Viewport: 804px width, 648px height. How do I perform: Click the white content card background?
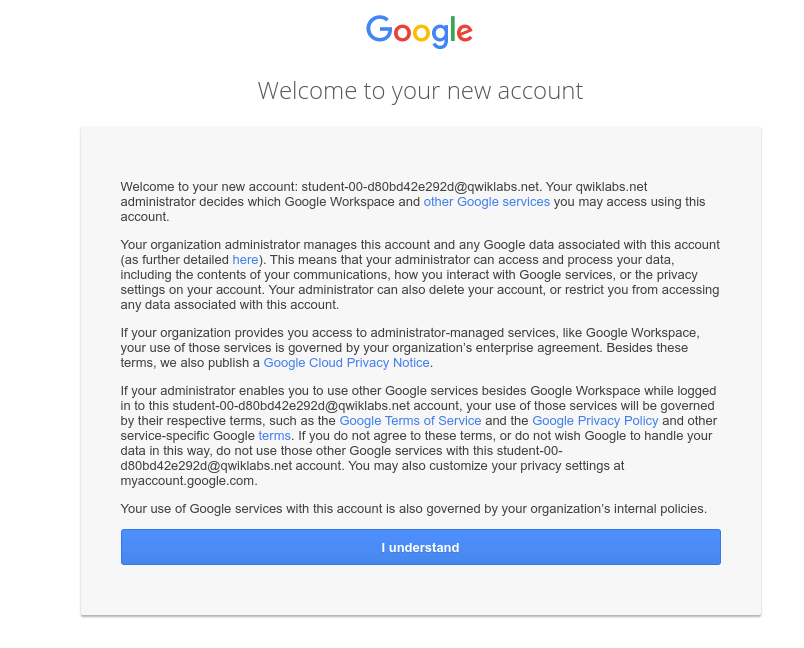click(420, 590)
